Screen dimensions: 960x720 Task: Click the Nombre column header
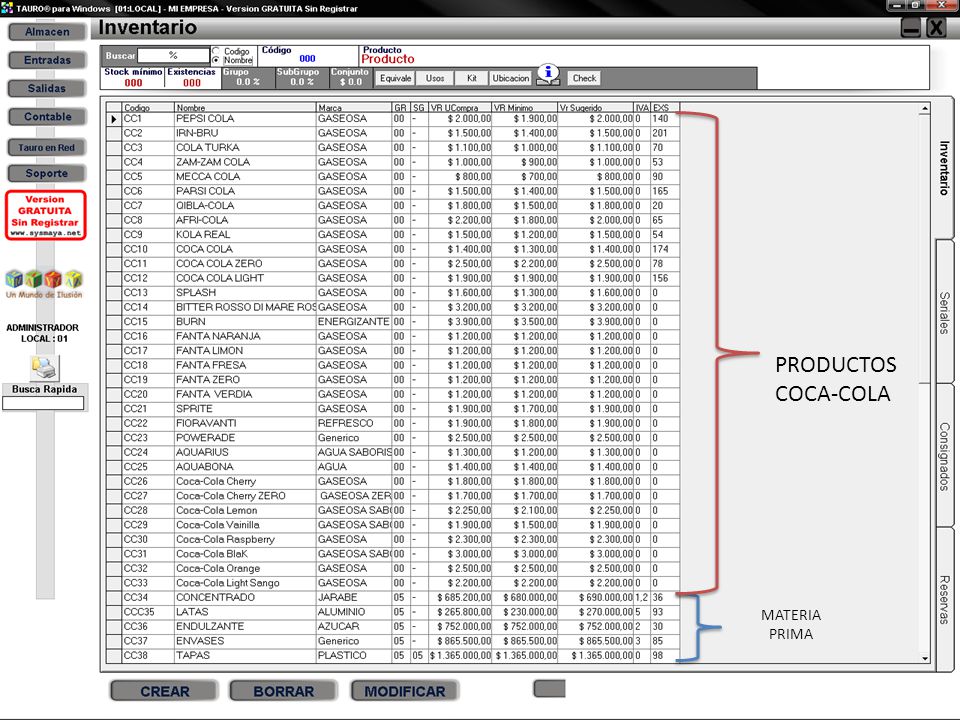pos(246,108)
